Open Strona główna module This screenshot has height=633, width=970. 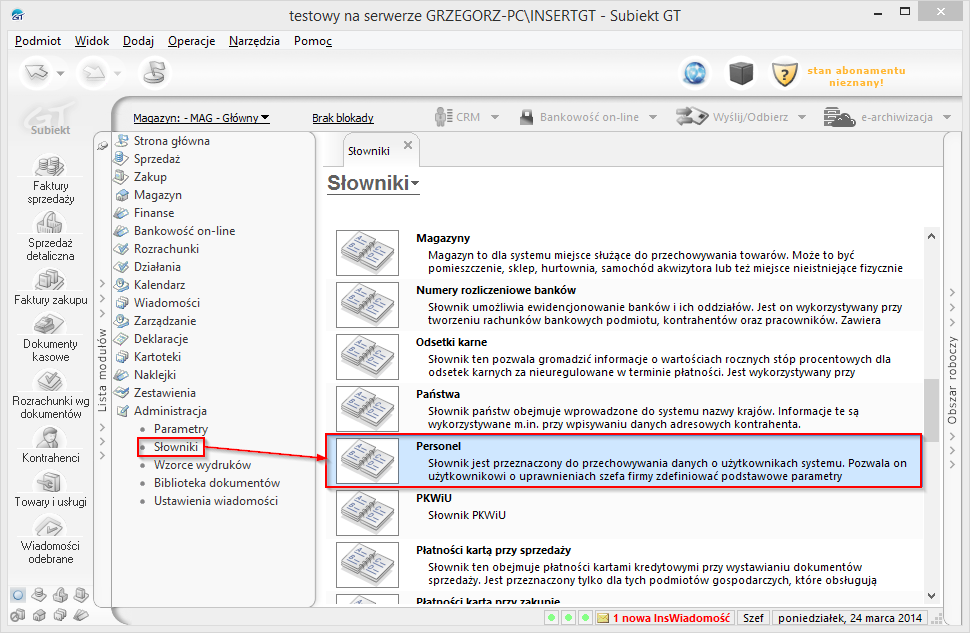(x=171, y=141)
